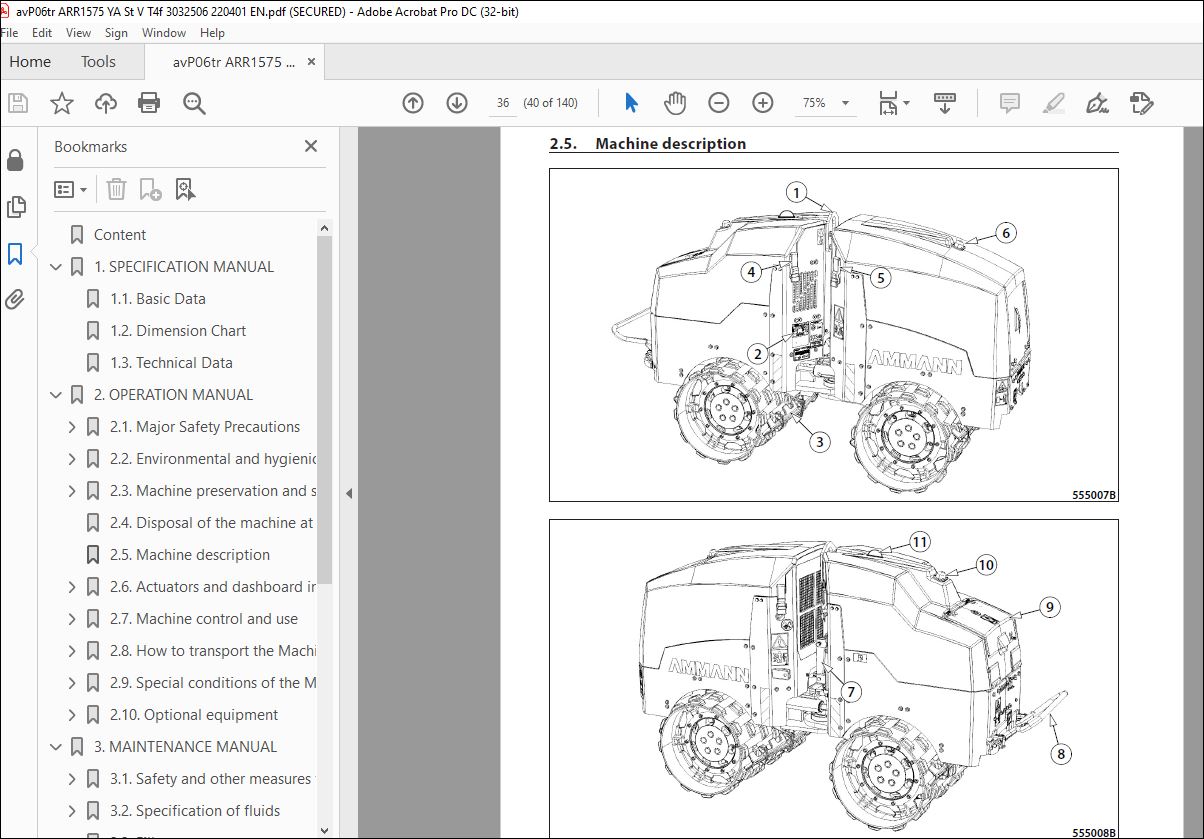Close the Bookmarks panel

(x=311, y=146)
